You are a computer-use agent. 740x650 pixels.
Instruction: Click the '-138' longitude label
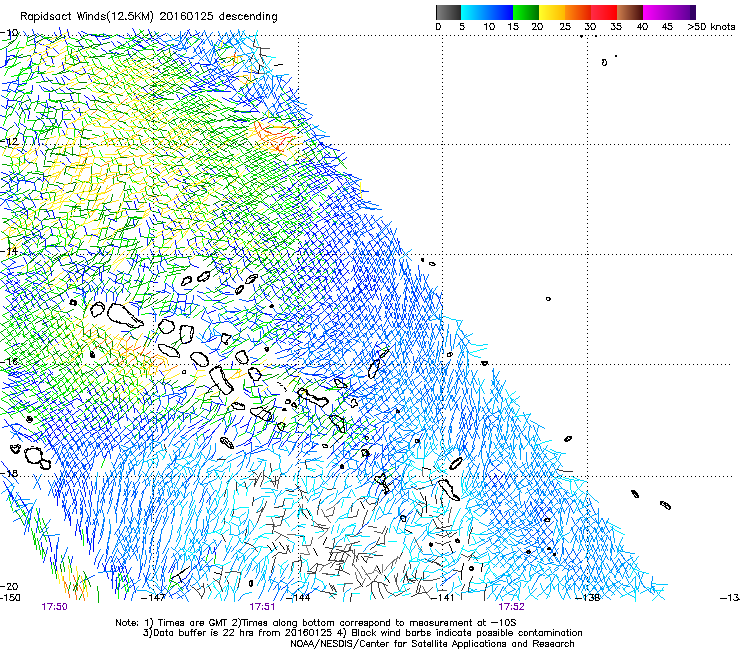588,598
